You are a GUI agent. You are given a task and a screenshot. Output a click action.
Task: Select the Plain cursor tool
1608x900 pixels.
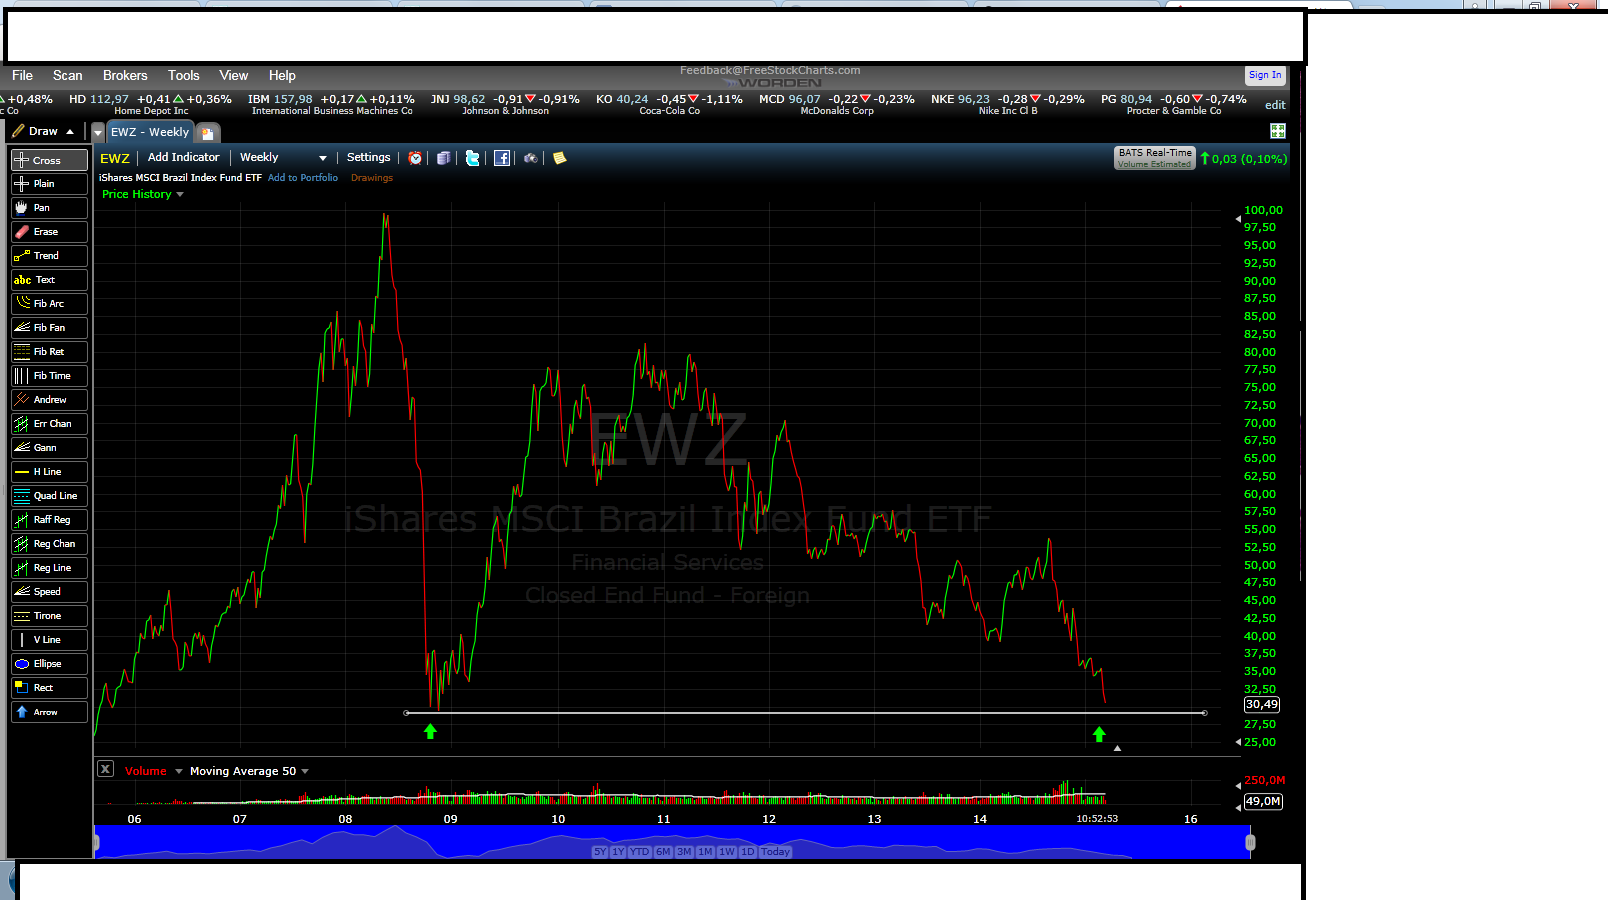coord(49,184)
